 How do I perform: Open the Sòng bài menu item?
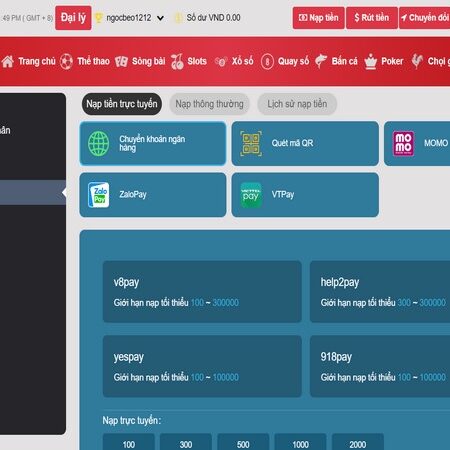point(140,61)
